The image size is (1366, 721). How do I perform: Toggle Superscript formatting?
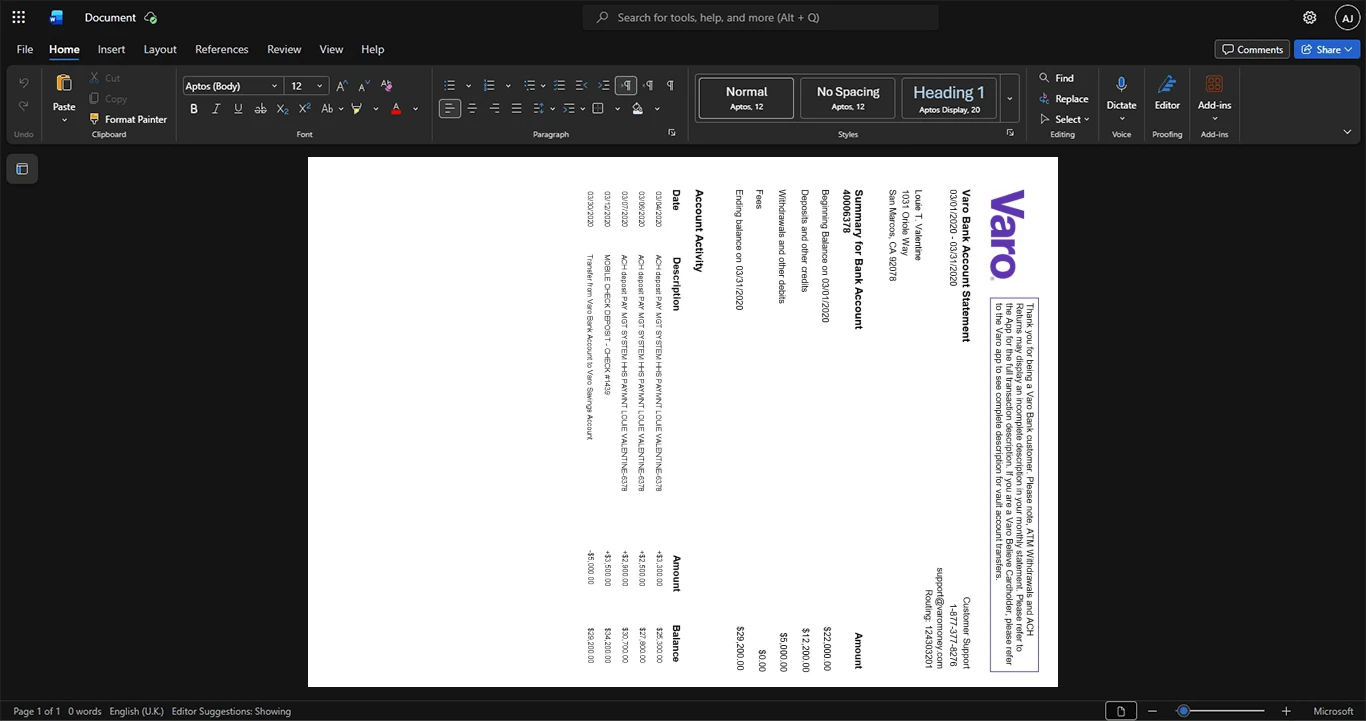pyautogui.click(x=304, y=108)
